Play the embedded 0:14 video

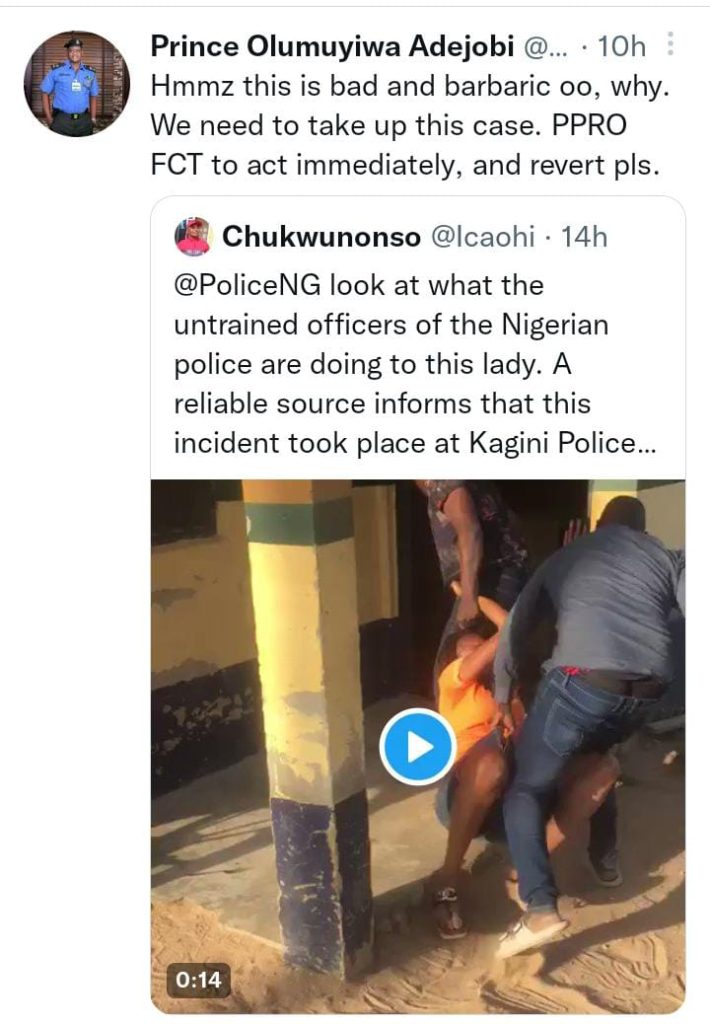coord(417,746)
